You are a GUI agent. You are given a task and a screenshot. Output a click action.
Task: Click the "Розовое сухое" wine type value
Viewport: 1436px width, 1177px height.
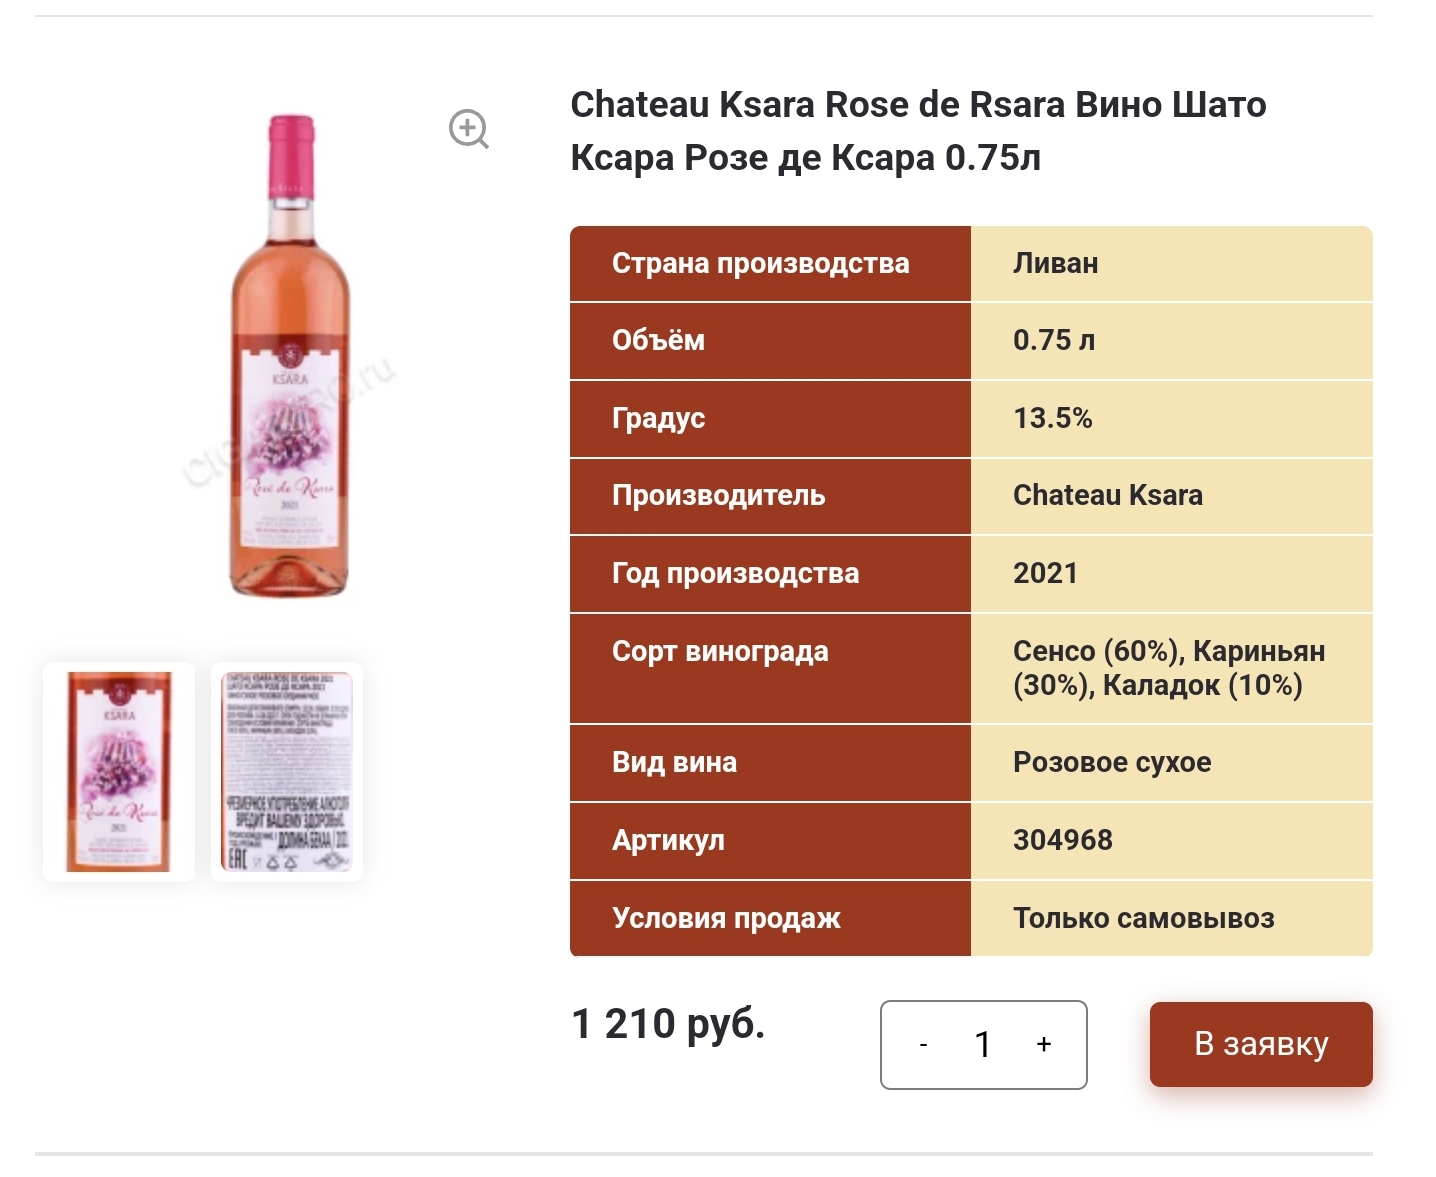click(1111, 762)
